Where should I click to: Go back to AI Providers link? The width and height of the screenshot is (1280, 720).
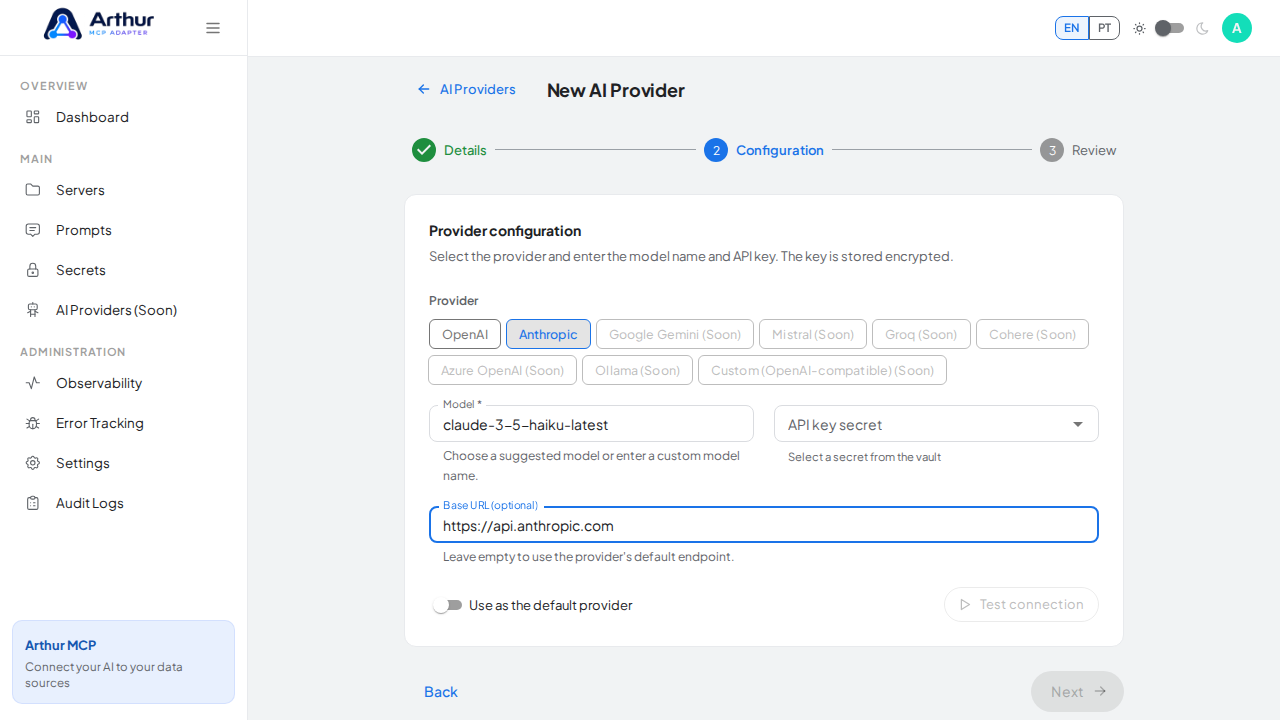pyautogui.click(x=467, y=89)
